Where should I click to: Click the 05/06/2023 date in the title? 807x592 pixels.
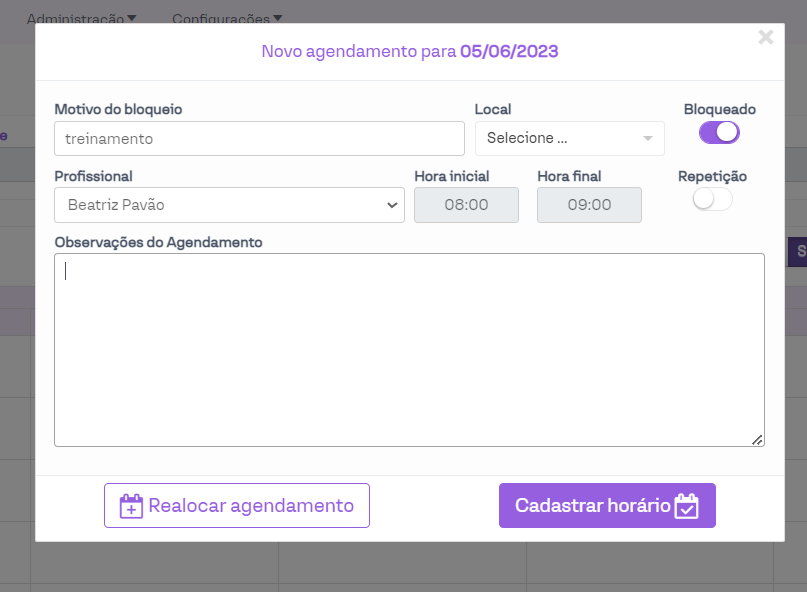coord(508,51)
